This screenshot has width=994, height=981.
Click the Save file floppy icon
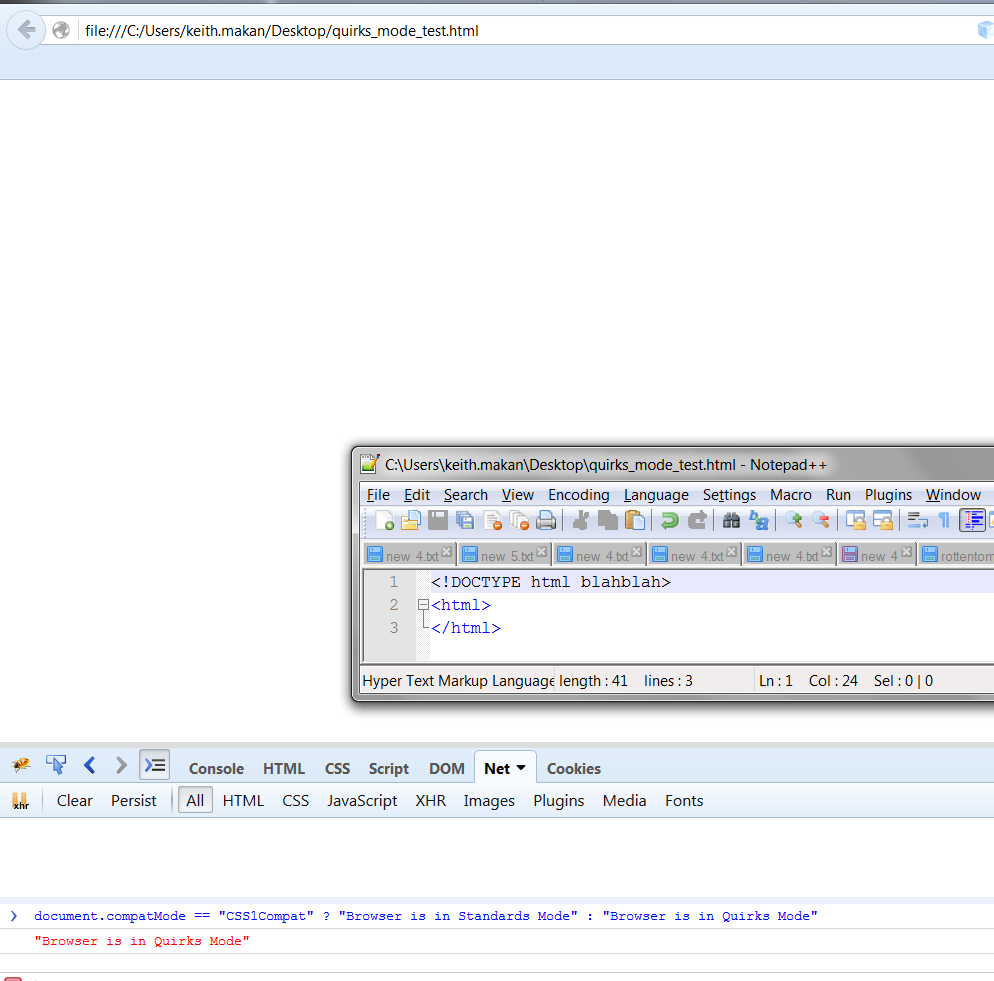[x=438, y=521]
